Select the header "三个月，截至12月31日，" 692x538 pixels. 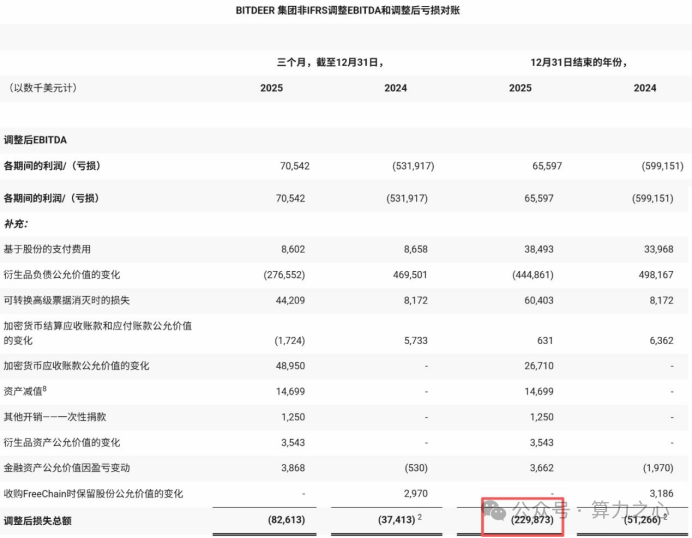[x=330, y=63]
